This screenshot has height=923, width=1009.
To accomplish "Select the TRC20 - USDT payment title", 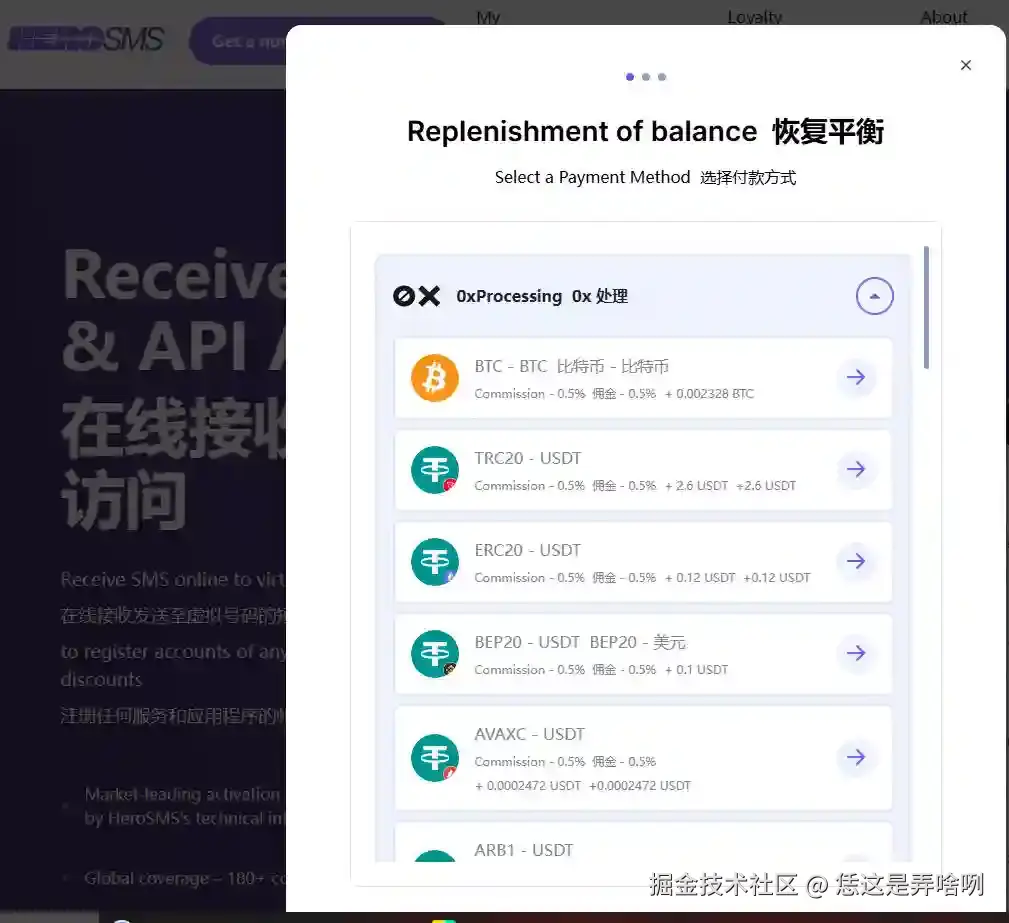I will point(528,458).
